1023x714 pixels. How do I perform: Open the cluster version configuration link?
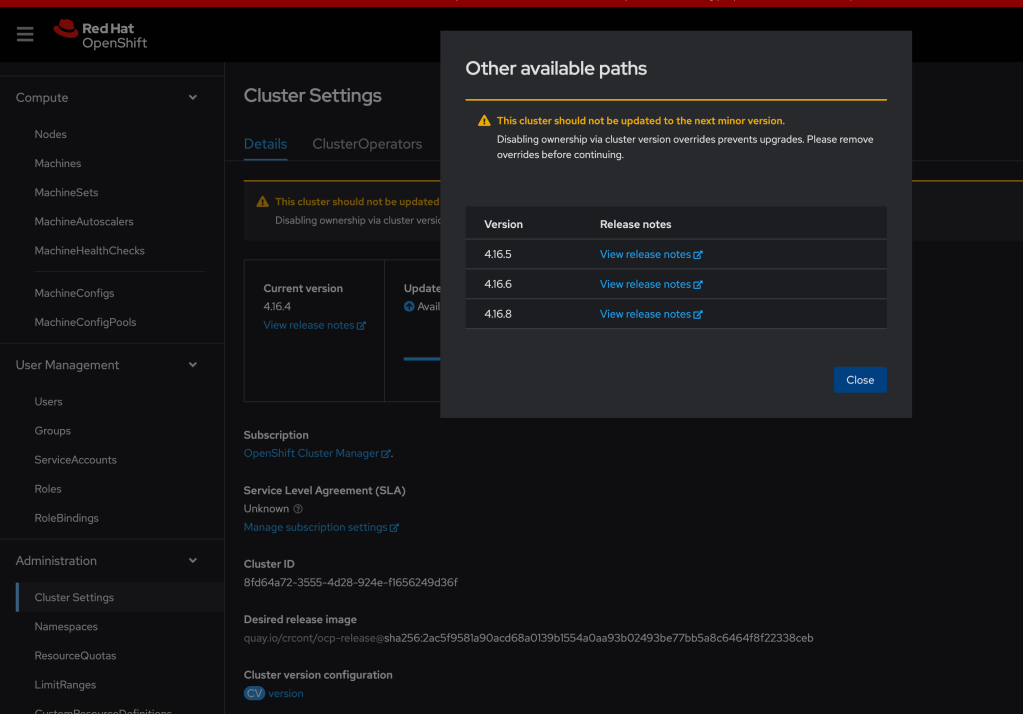pyautogui.click(x=286, y=694)
